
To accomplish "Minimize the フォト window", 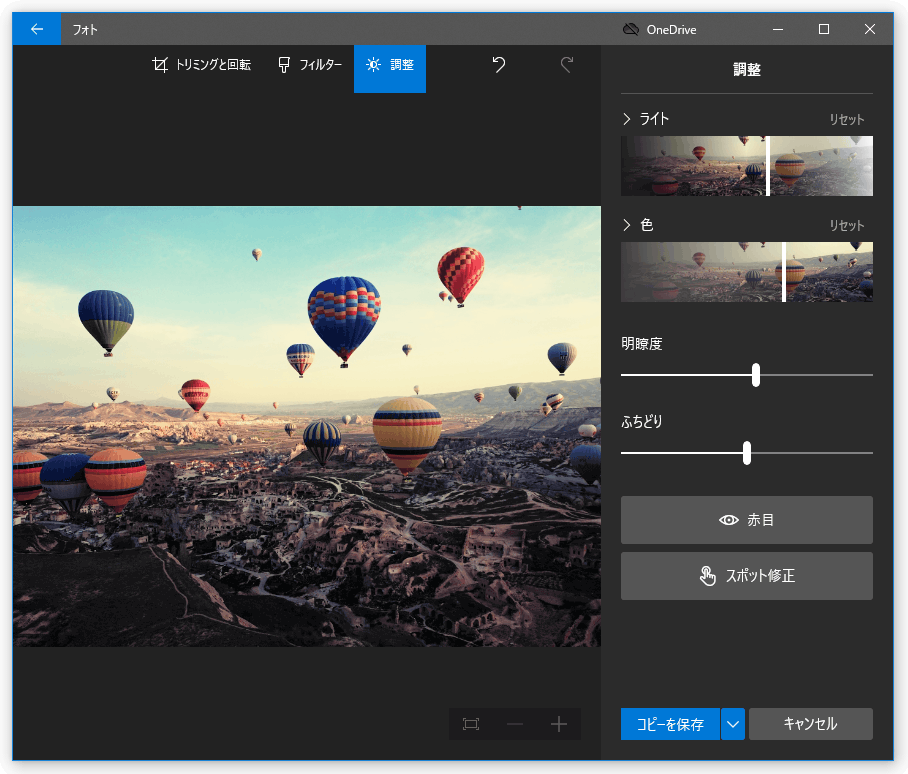I will point(778,29).
